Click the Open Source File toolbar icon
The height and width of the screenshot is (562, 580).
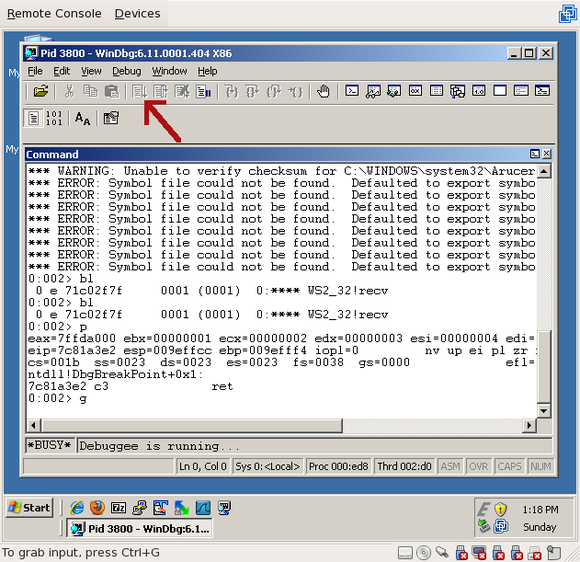pos(41,91)
